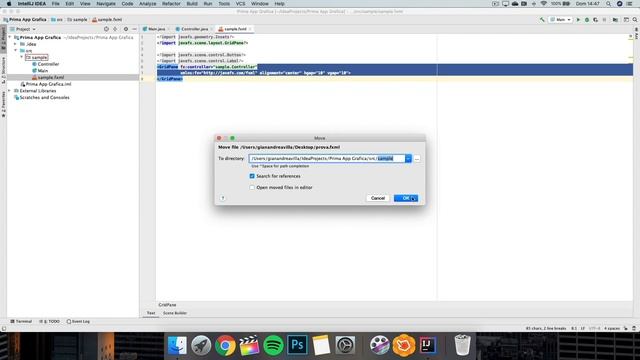Expand External Libraries
The height and width of the screenshot is (360, 640).
(x=10, y=91)
